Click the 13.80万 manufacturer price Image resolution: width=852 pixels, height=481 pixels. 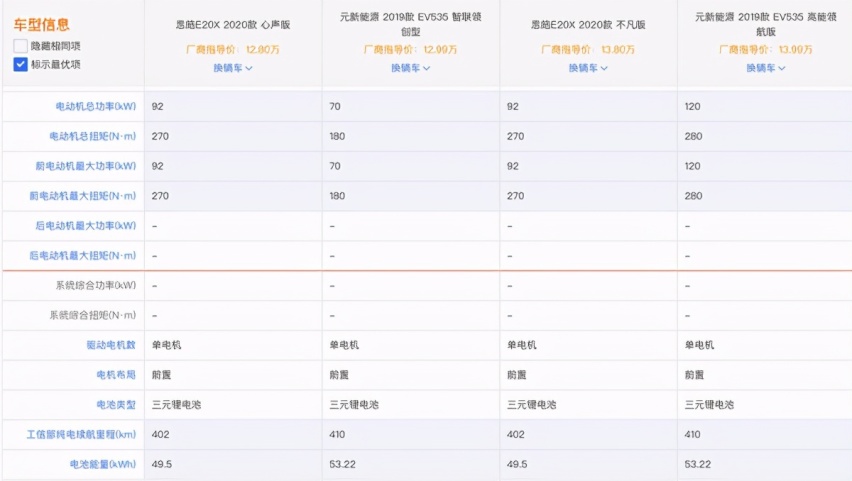click(618, 49)
